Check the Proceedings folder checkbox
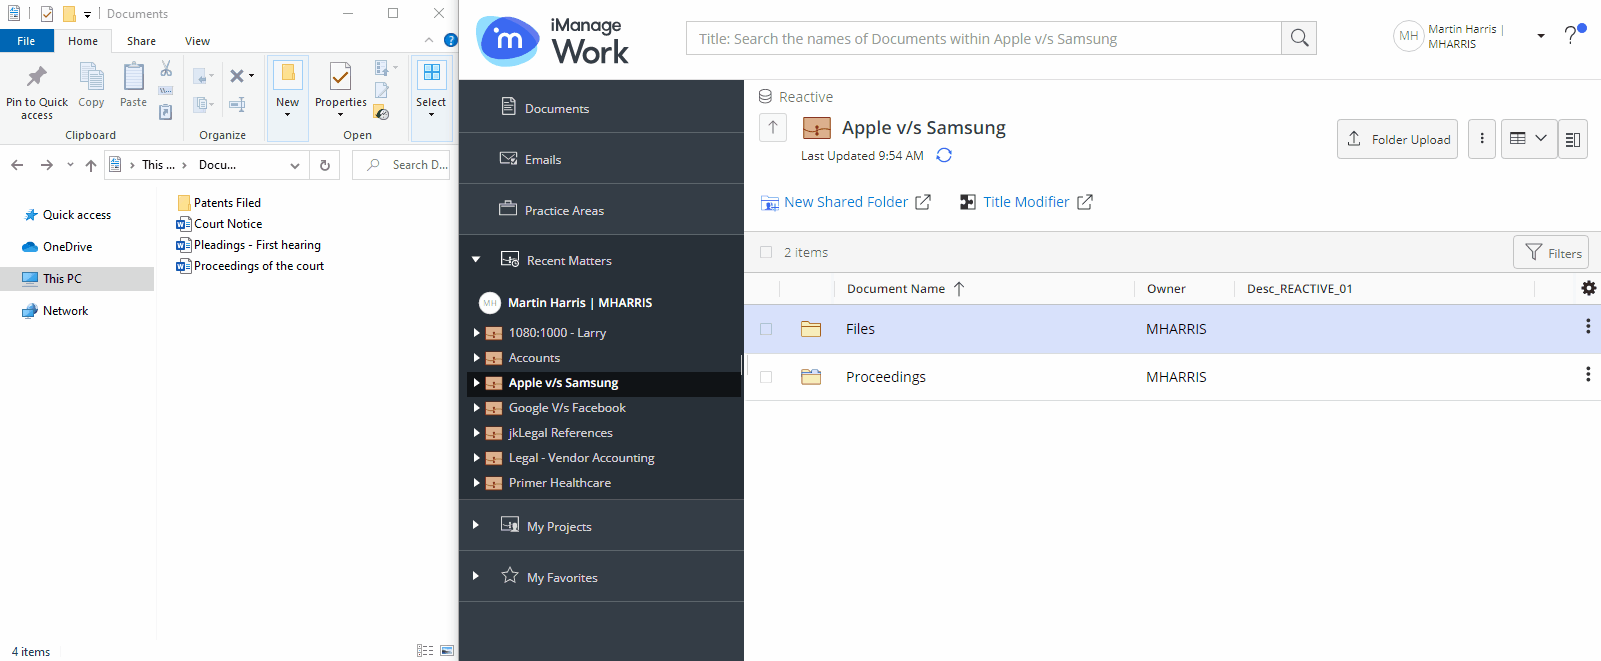Image resolution: width=1601 pixels, height=661 pixels. pos(766,377)
